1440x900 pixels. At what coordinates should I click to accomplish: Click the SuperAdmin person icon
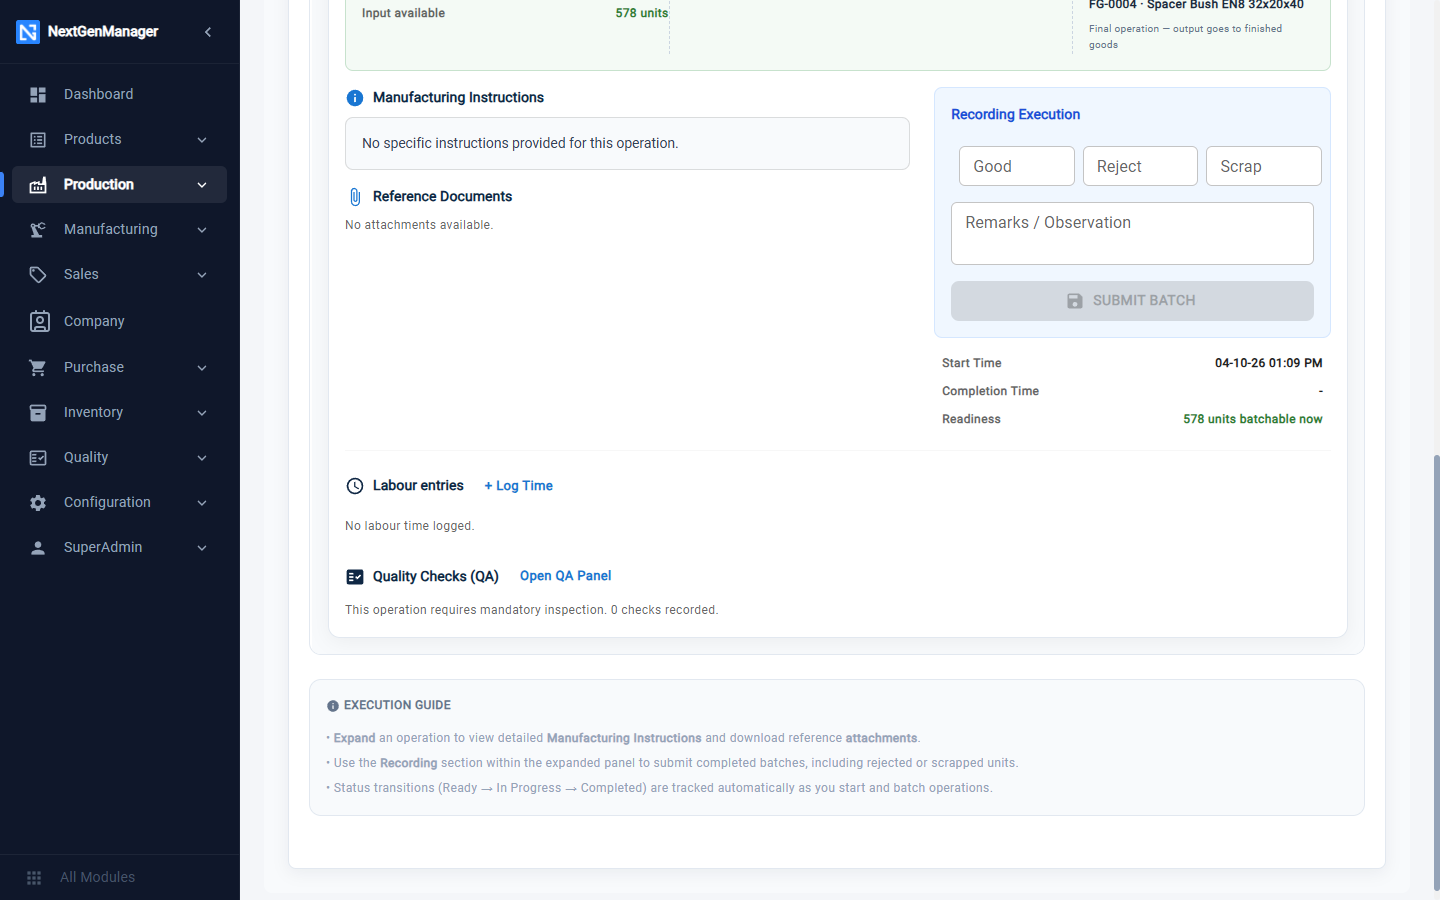click(x=38, y=548)
